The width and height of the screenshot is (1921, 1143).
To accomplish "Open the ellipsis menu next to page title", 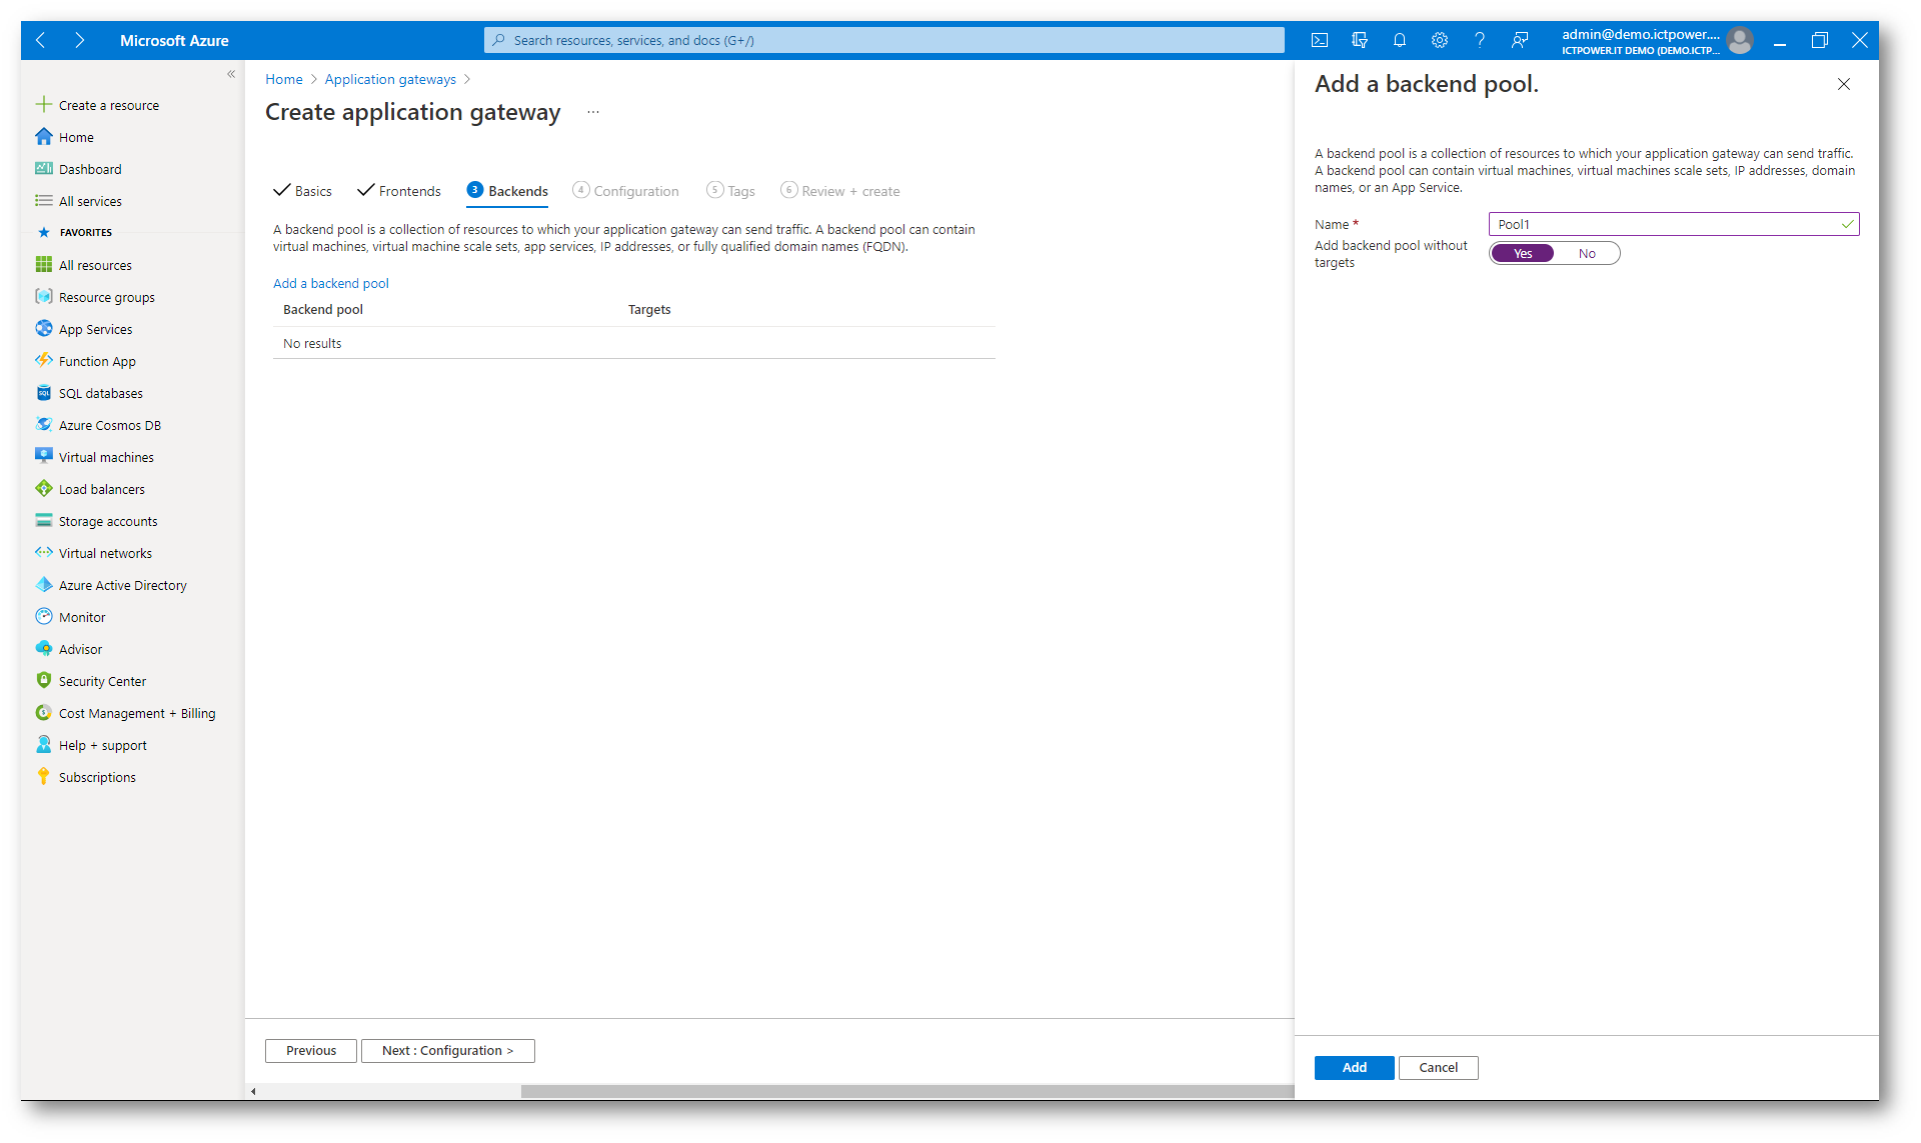I will pyautogui.click(x=593, y=112).
